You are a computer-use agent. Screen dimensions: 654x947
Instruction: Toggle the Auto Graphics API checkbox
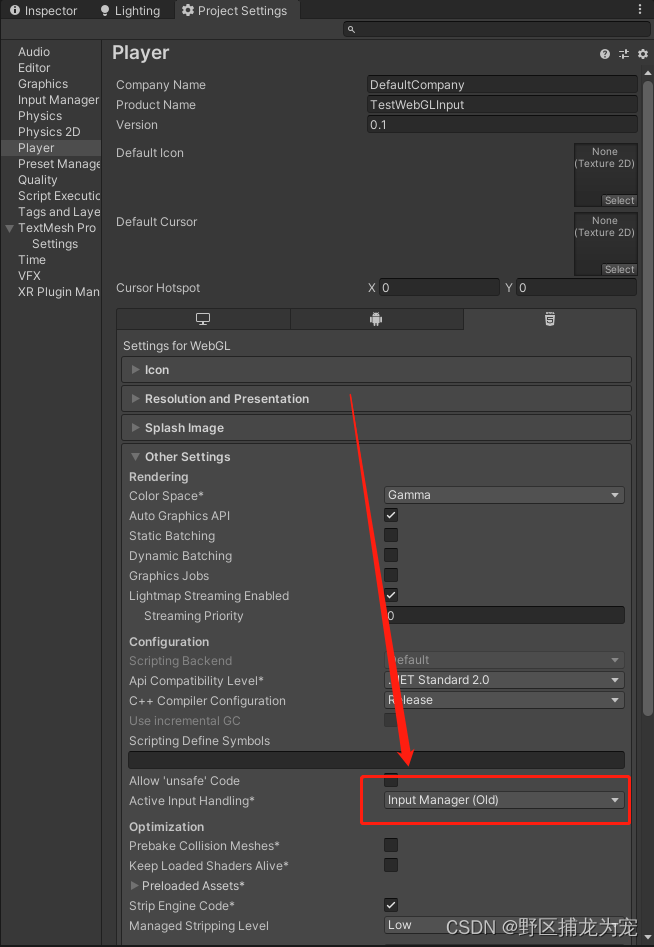(x=390, y=516)
